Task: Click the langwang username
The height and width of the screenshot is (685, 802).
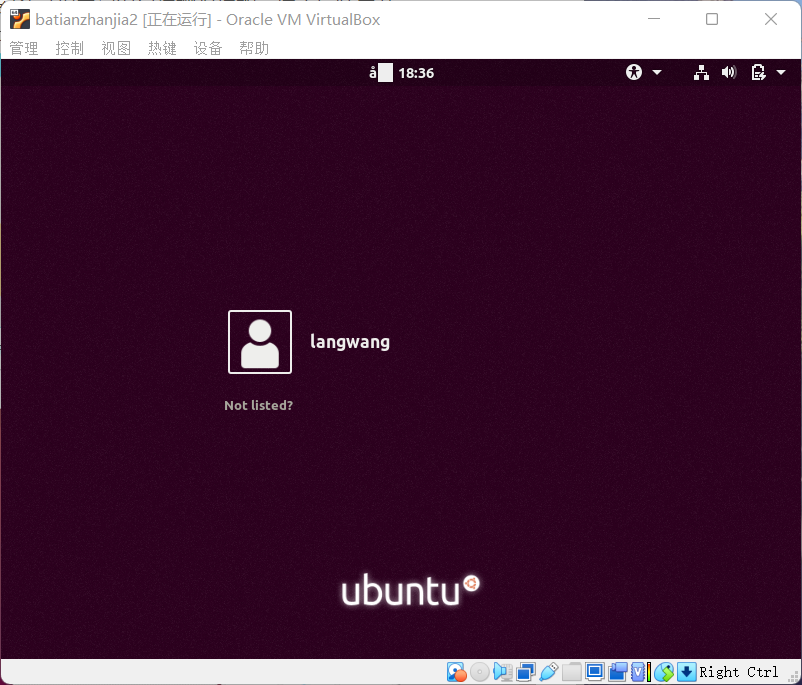Action: coord(350,342)
